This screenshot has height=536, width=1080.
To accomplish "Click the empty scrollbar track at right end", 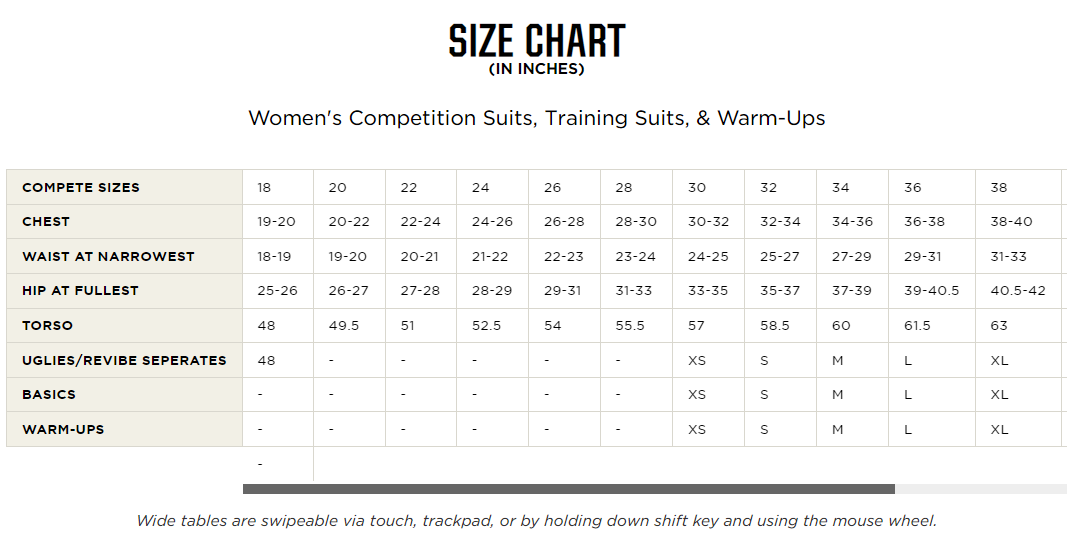I will pos(981,489).
